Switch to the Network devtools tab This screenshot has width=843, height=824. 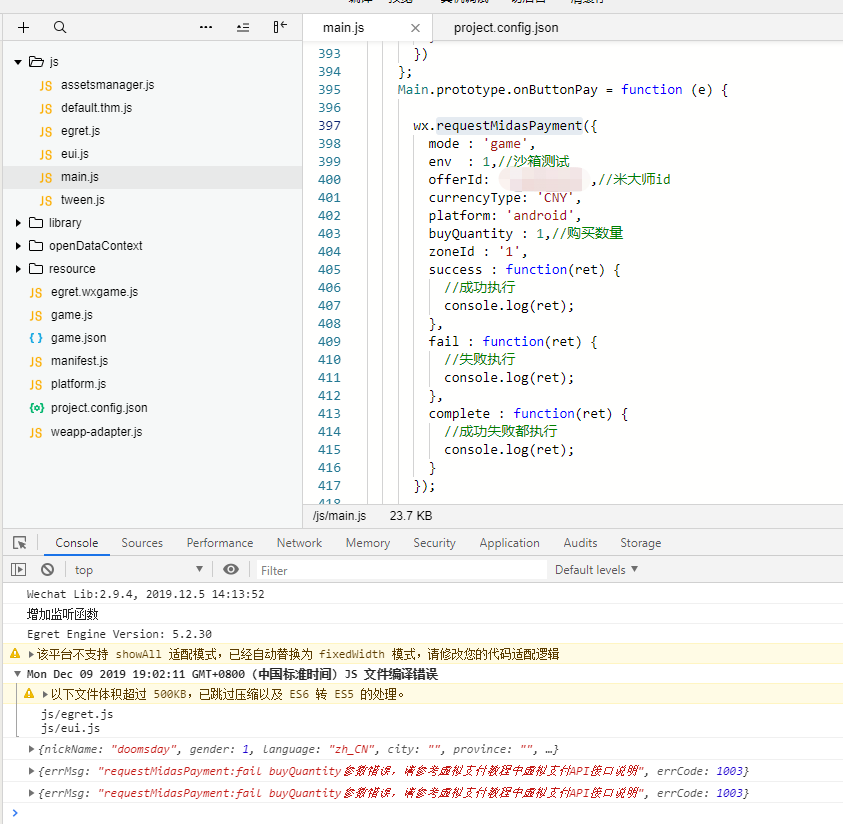[x=299, y=543]
